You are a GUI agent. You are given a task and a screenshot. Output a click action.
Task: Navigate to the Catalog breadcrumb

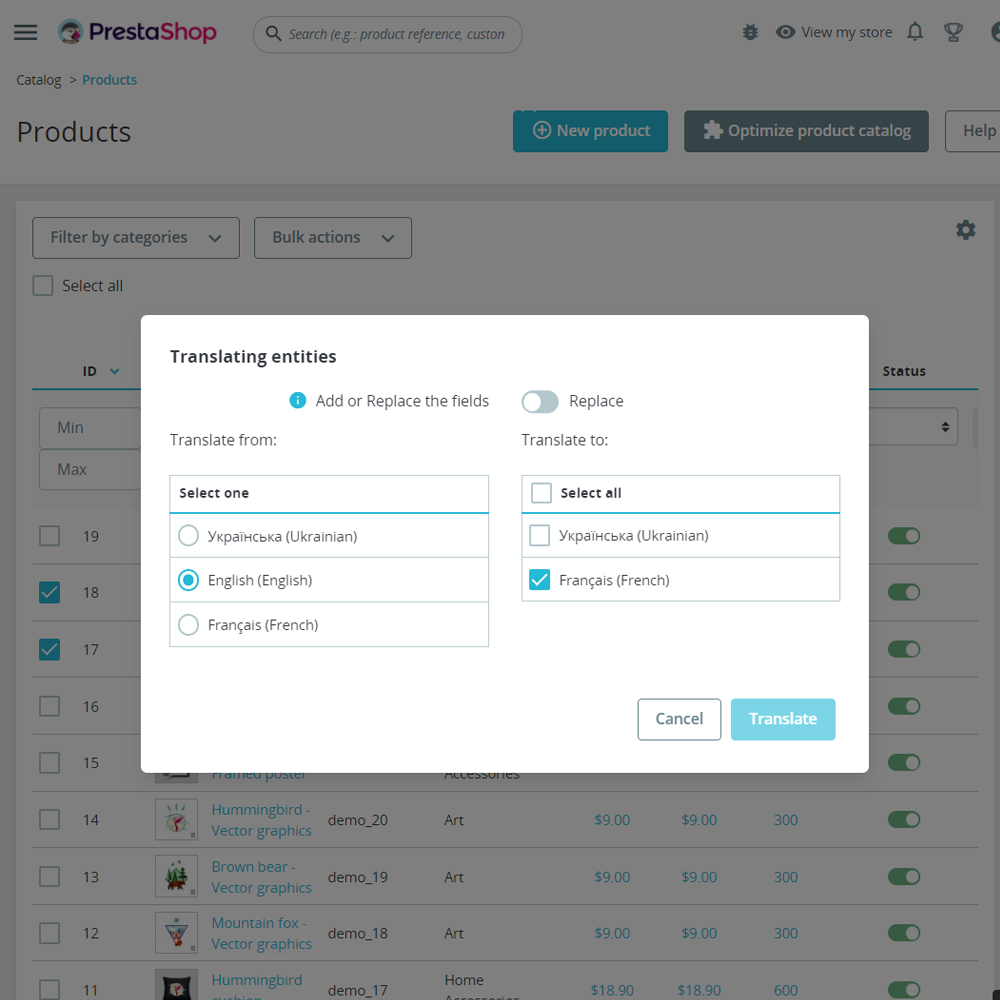coord(38,79)
